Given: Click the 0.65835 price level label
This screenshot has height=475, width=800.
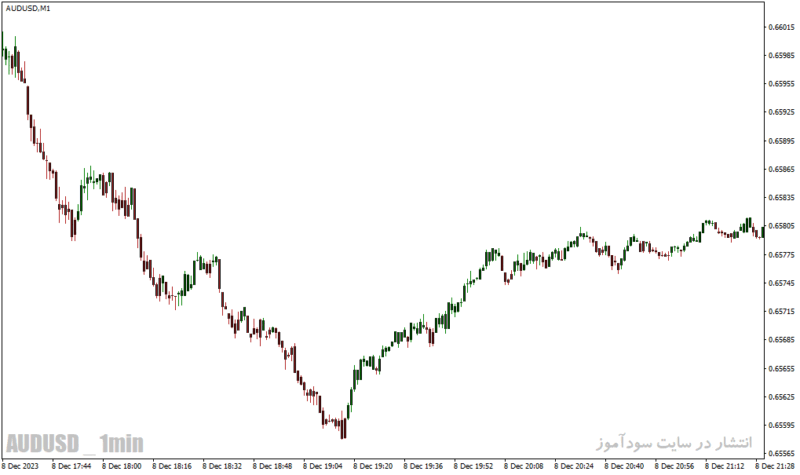Looking at the screenshot, I should pos(782,197).
